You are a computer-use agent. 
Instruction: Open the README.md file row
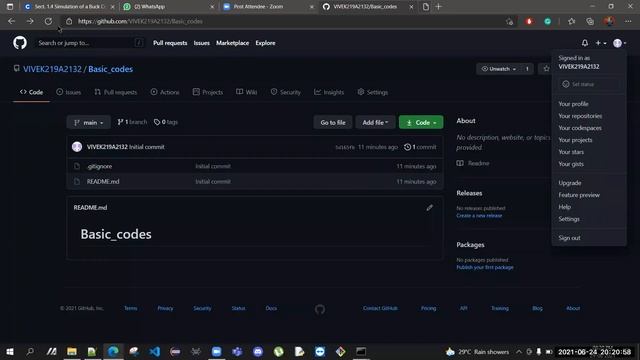103,182
